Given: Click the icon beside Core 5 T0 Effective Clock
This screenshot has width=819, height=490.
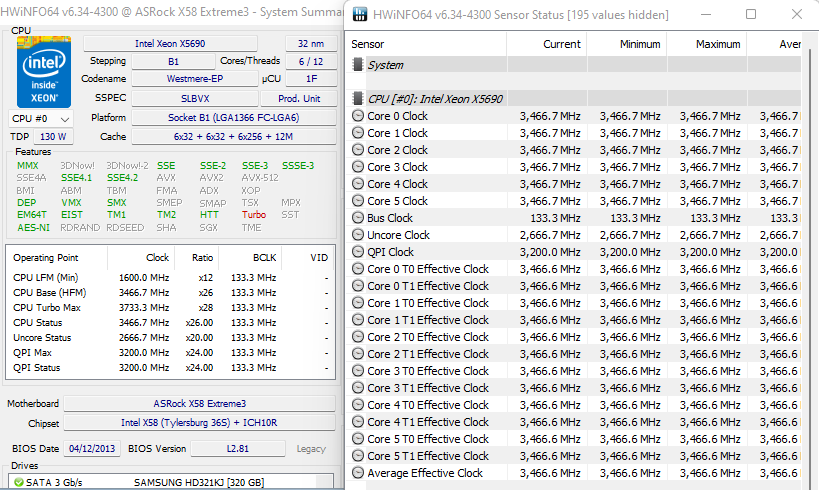Looking at the screenshot, I should pos(358,438).
